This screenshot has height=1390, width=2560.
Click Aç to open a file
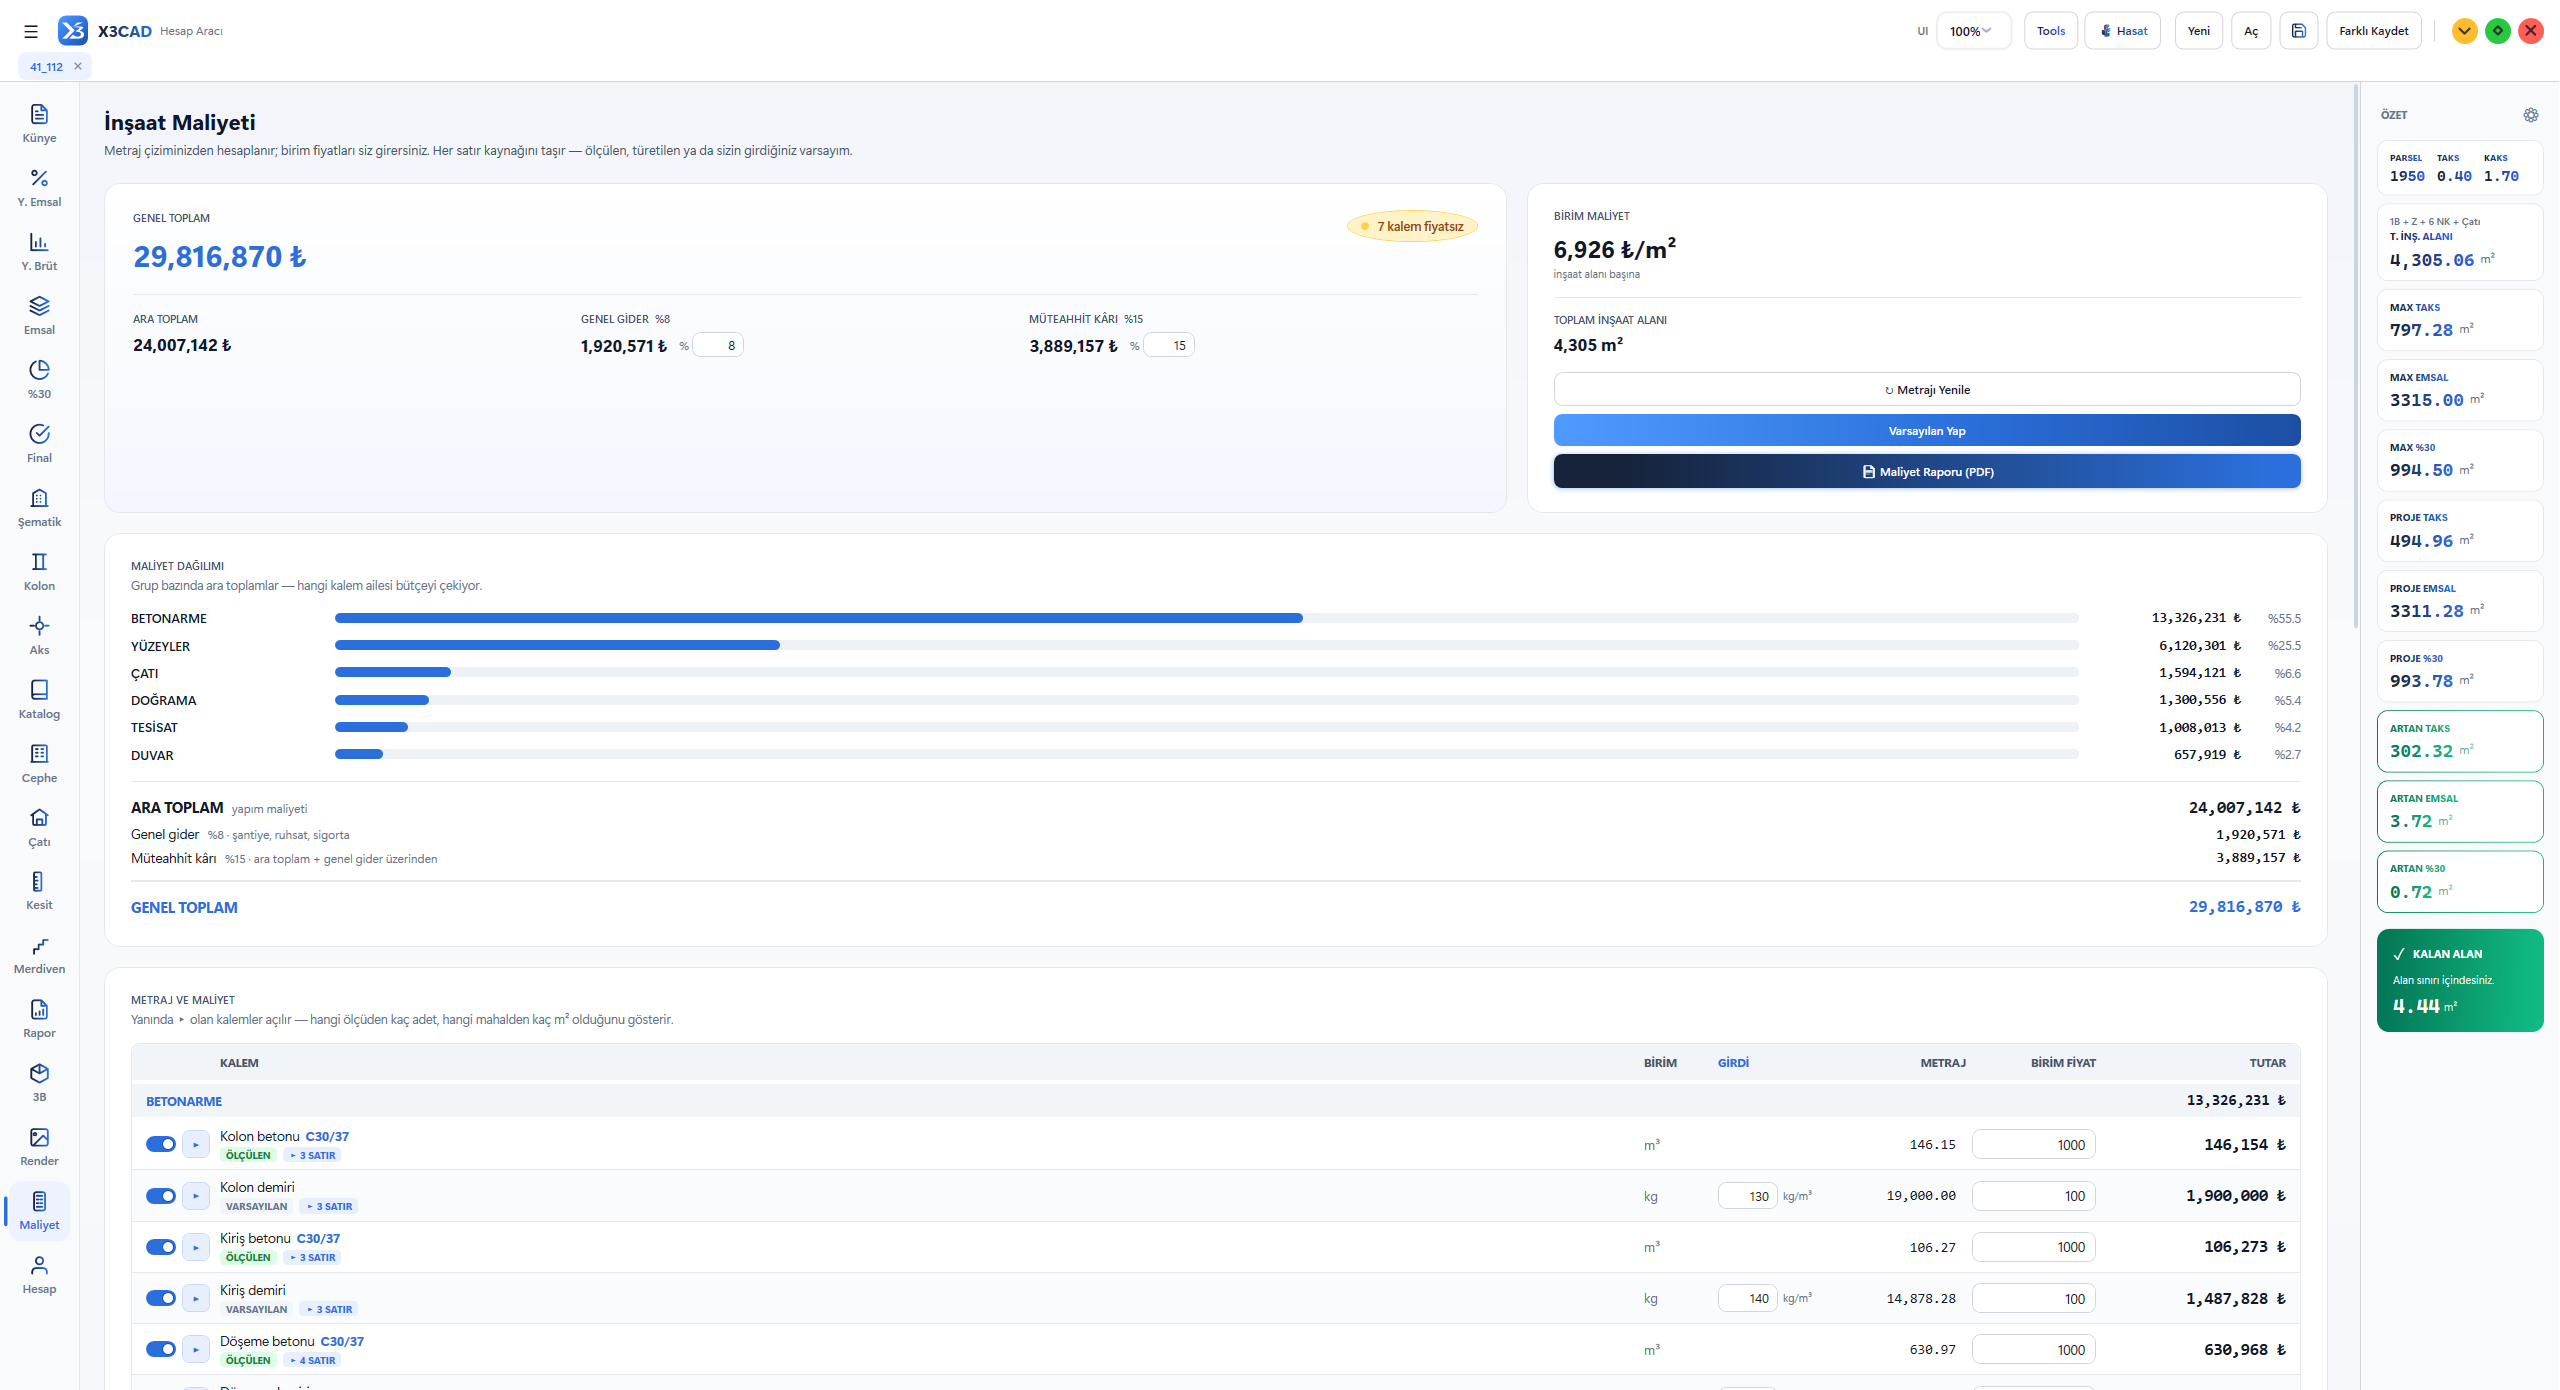point(2251,31)
